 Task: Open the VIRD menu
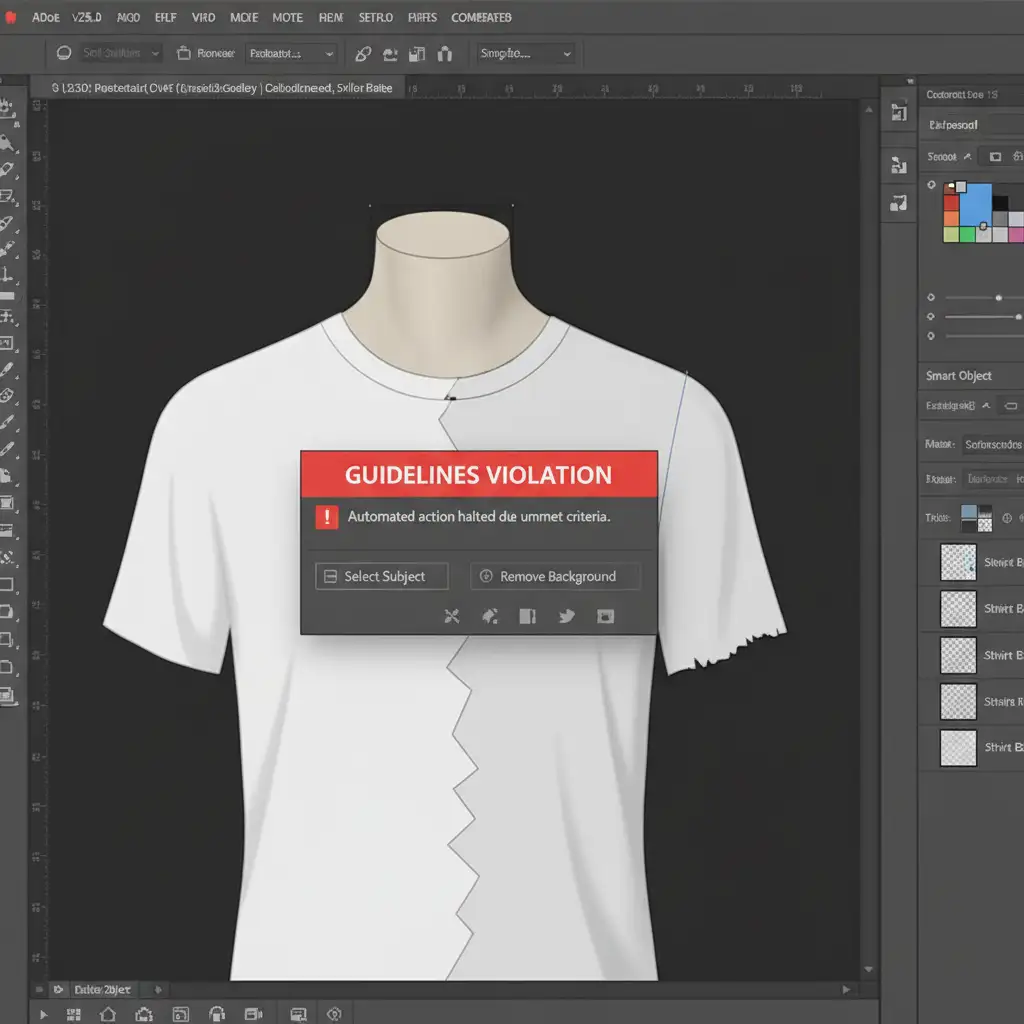coord(203,18)
